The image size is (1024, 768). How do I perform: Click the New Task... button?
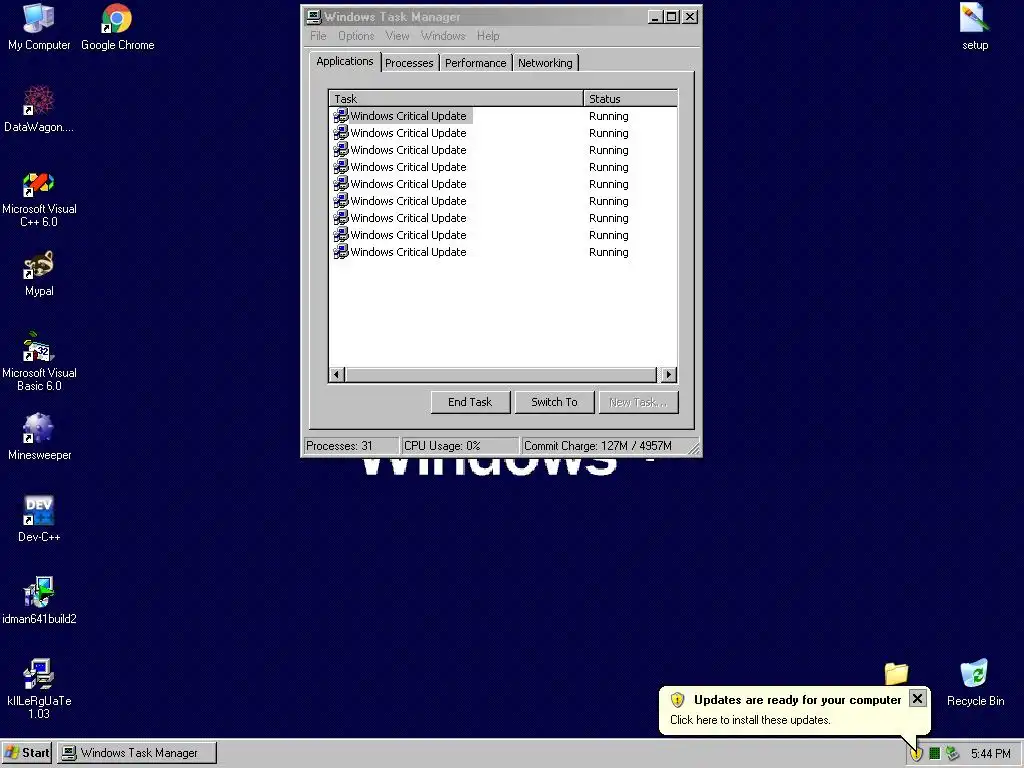click(638, 402)
